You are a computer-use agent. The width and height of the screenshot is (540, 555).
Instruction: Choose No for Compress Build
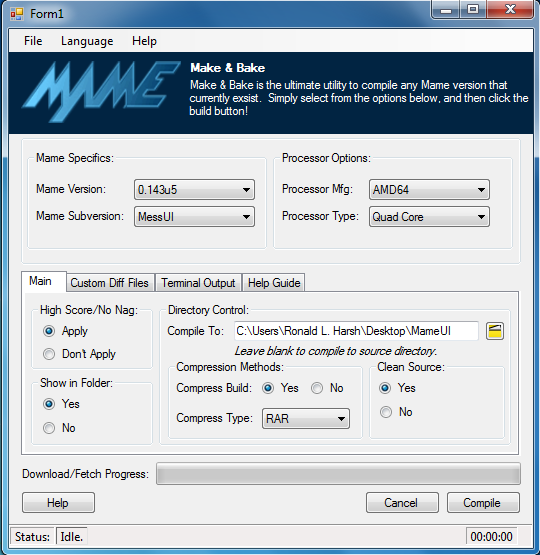[317, 388]
